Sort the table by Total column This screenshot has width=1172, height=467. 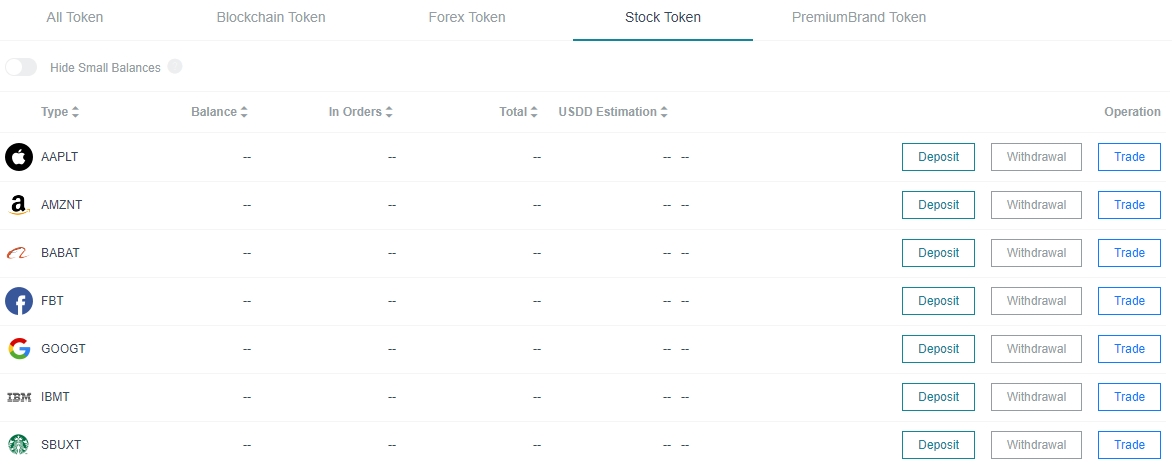(519, 112)
